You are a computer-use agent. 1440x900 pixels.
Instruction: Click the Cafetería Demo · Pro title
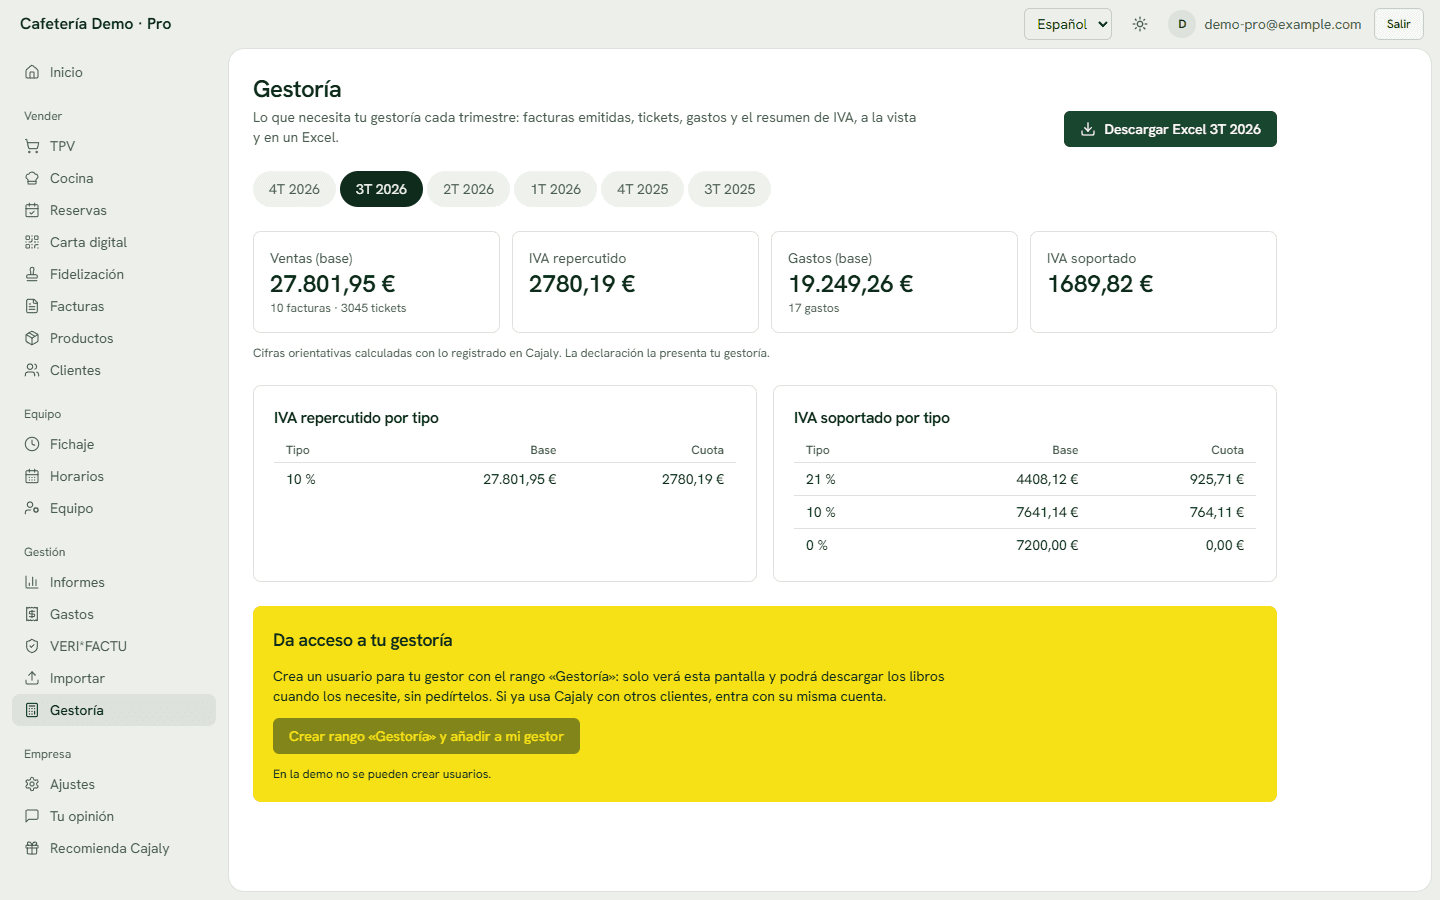96,24
